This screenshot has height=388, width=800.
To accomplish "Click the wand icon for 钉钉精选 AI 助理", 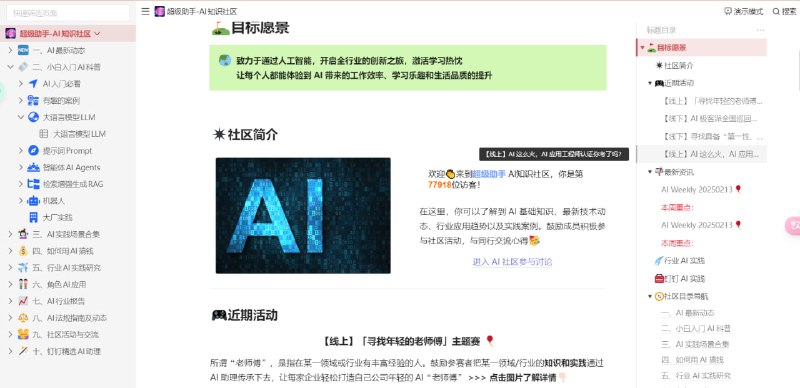I will pos(23,351).
